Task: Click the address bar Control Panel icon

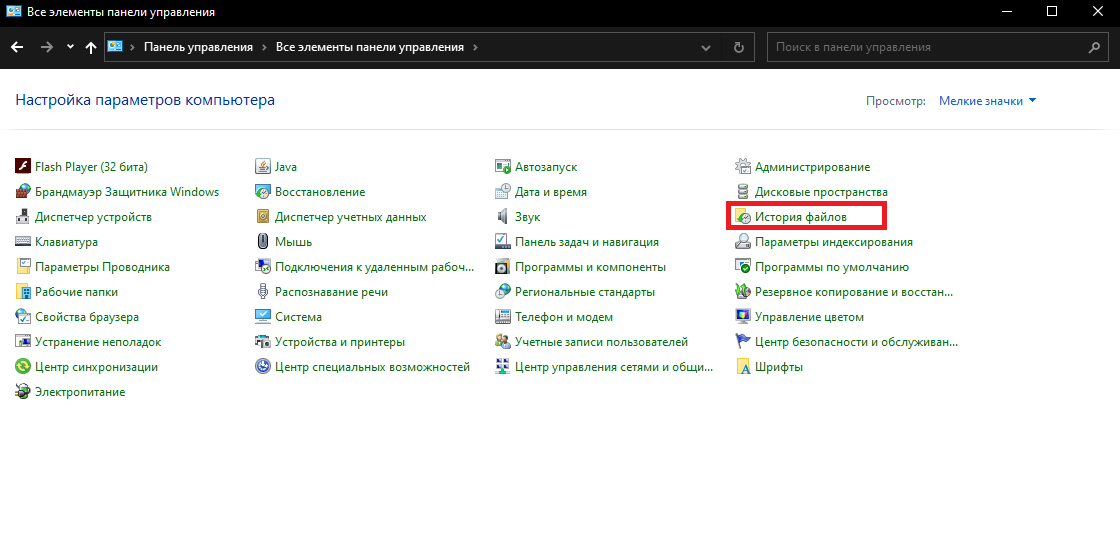Action: [x=114, y=46]
